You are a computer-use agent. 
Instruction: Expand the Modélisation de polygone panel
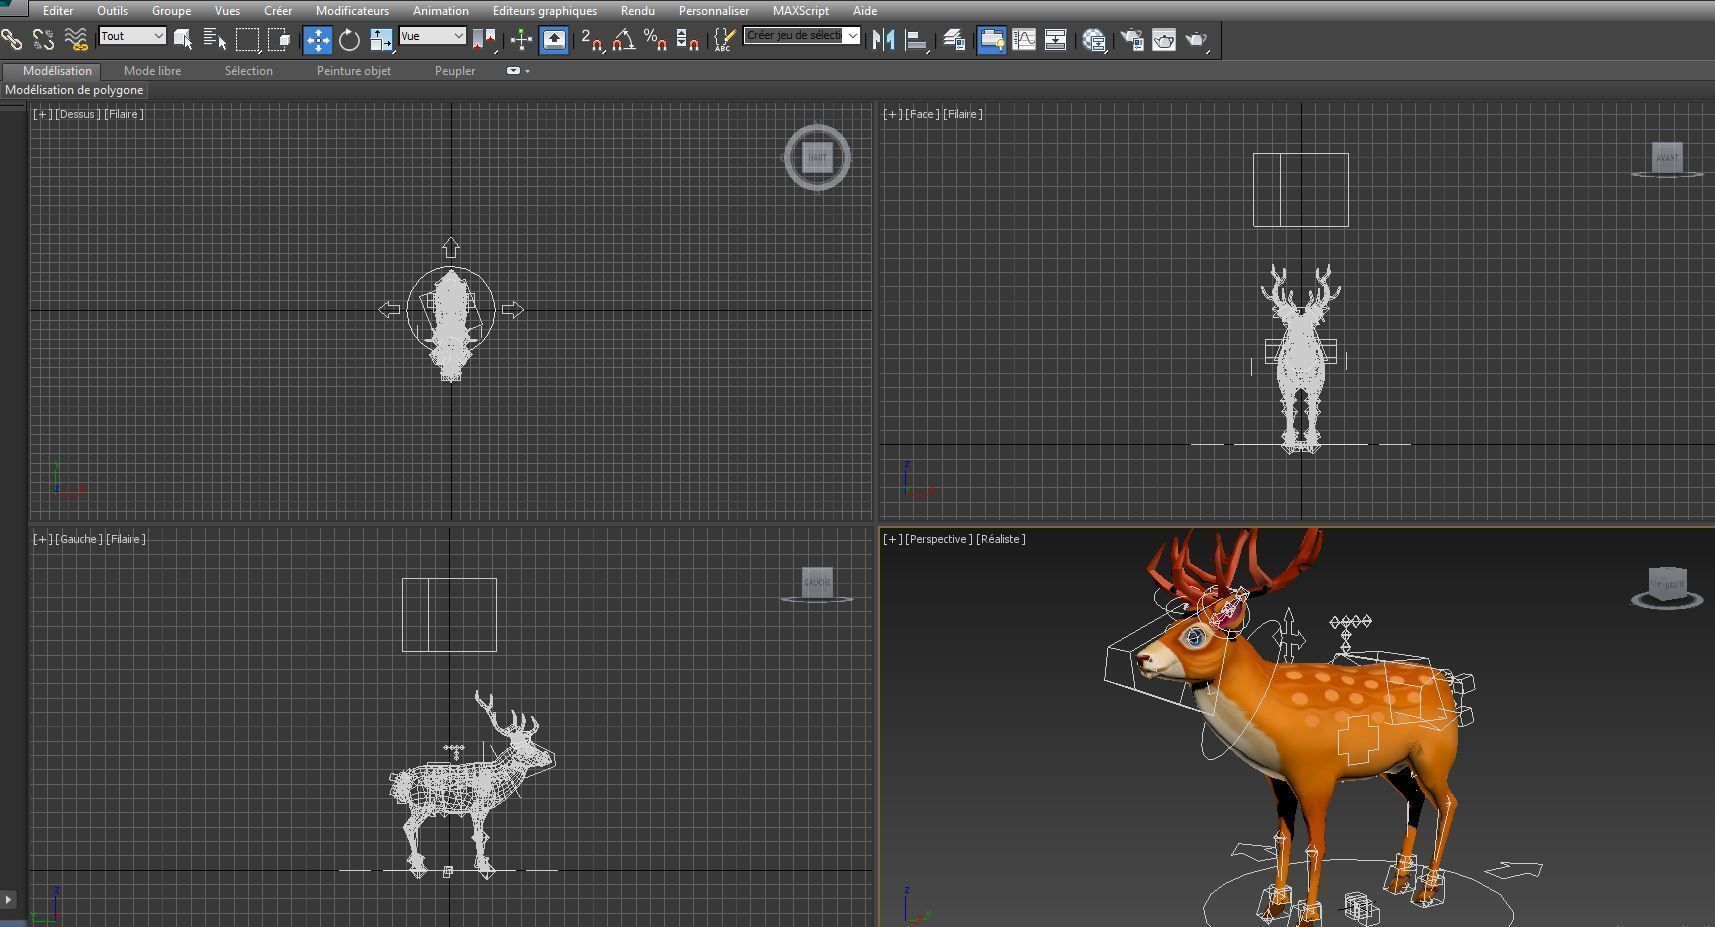[x=74, y=90]
